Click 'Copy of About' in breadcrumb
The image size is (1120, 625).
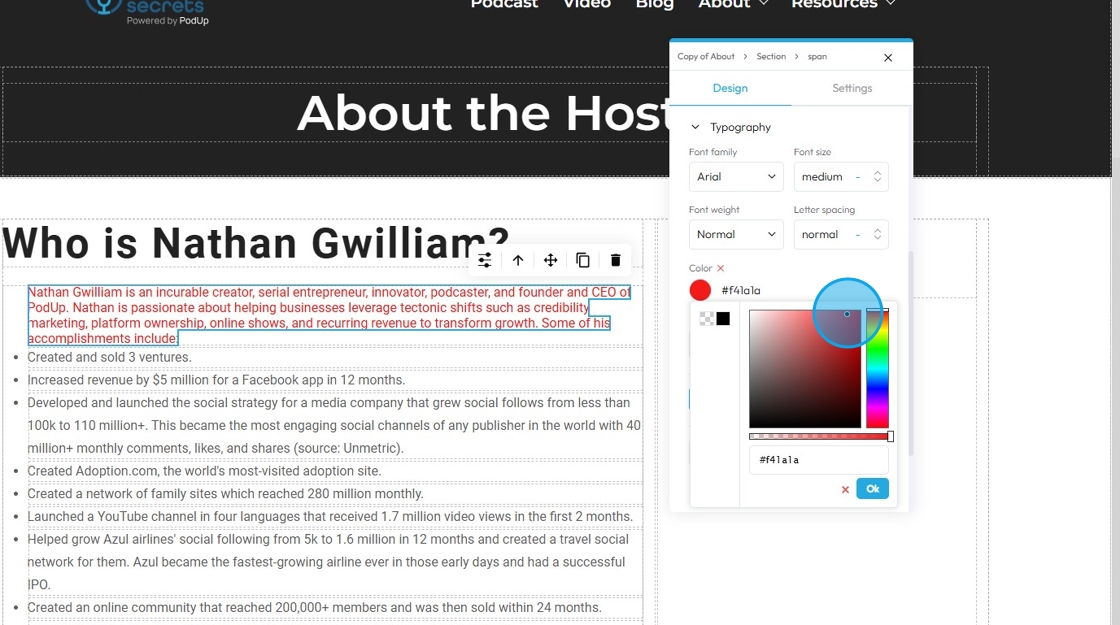click(706, 56)
